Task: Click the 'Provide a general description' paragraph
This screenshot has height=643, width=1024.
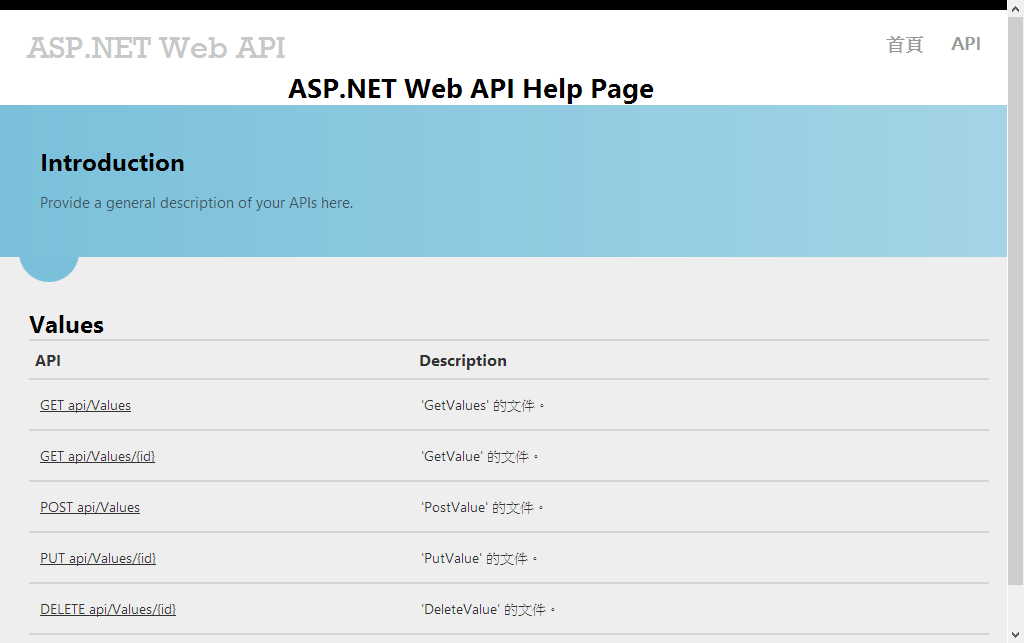Action: [x=197, y=203]
